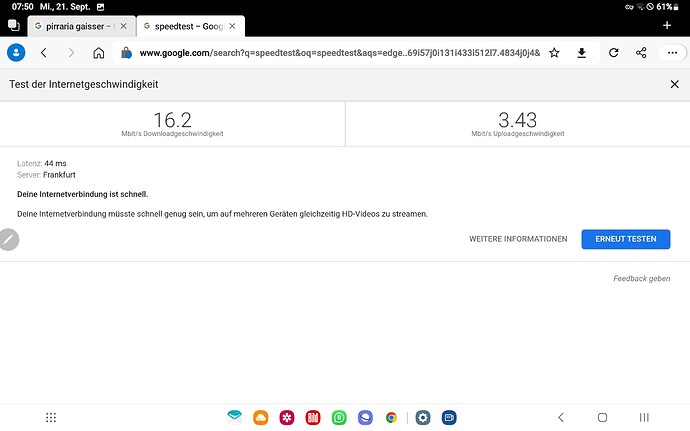
Task: Open downloads via the download icon
Action: click(582, 53)
